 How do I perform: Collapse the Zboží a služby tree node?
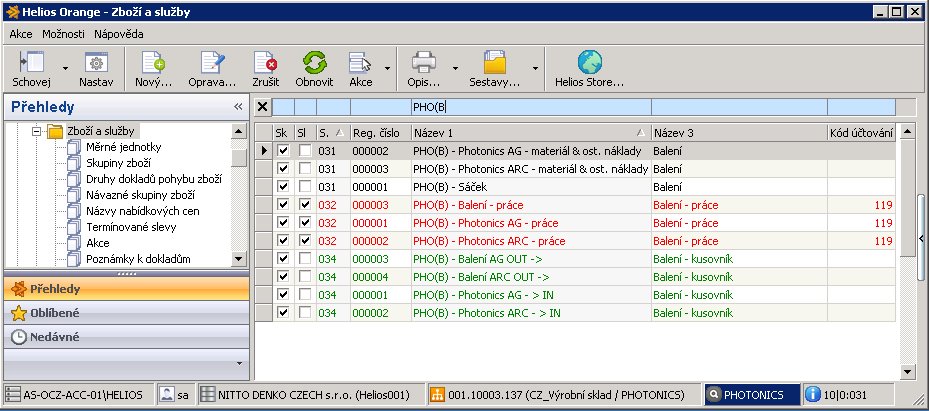click(37, 131)
